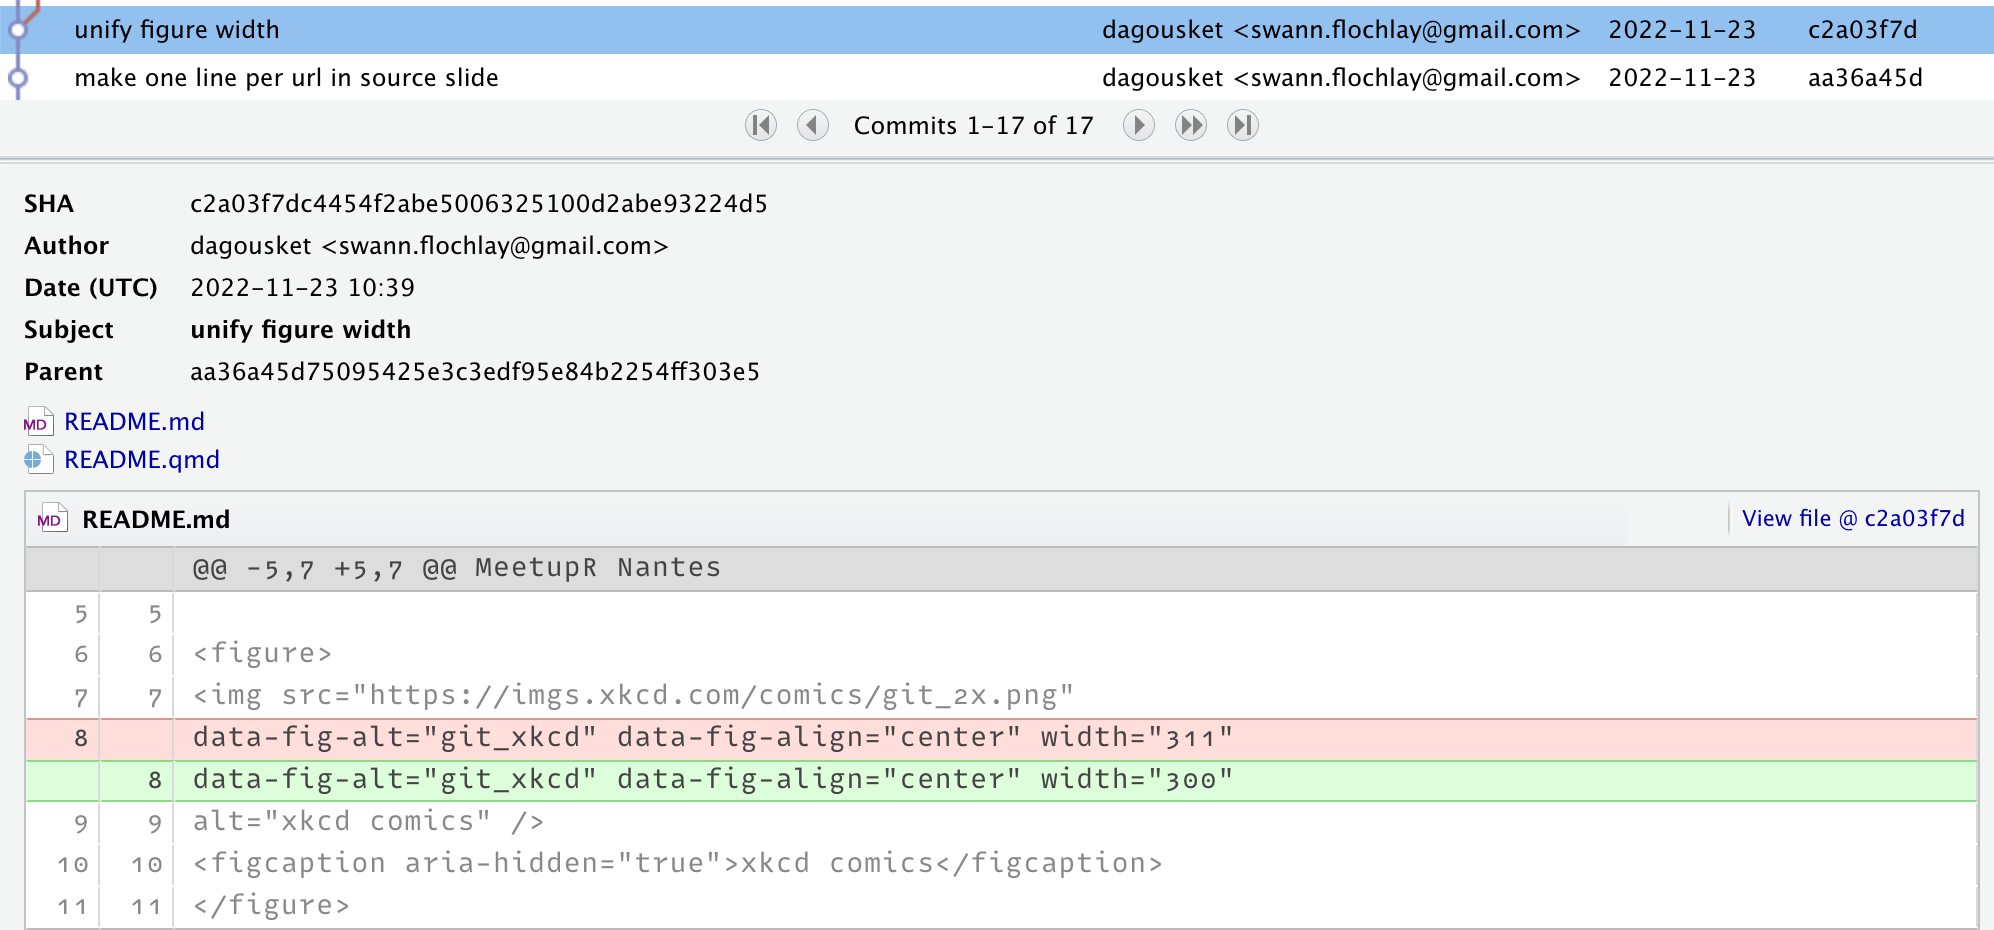Viewport: 1994px width, 930px height.
Task: Click the MD icon in diff header
Action: [x=51, y=519]
